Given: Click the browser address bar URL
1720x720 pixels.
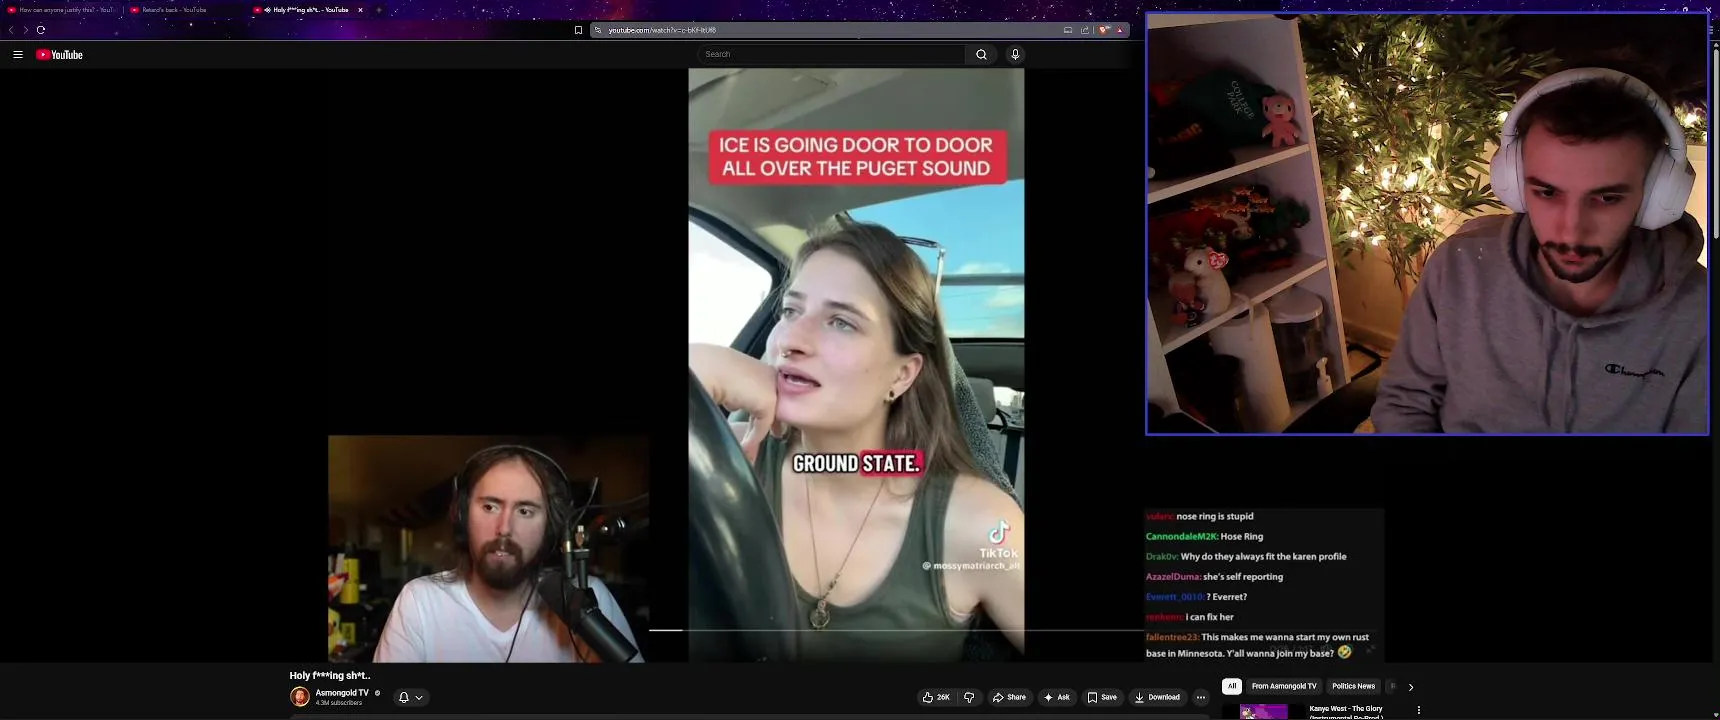Looking at the screenshot, I should [662, 30].
